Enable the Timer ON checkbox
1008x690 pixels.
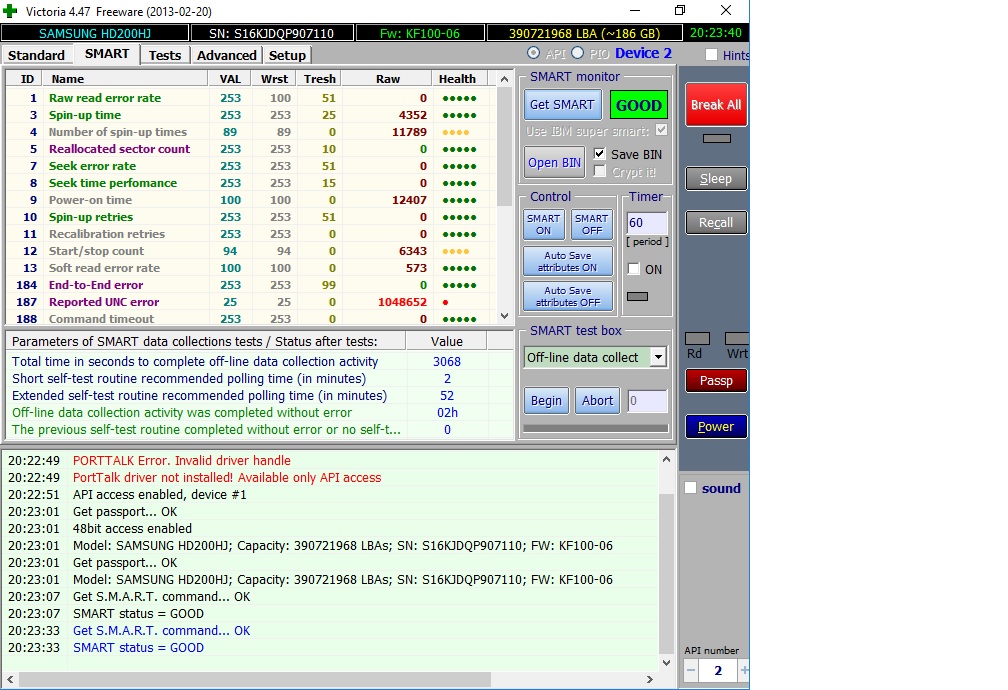click(634, 269)
